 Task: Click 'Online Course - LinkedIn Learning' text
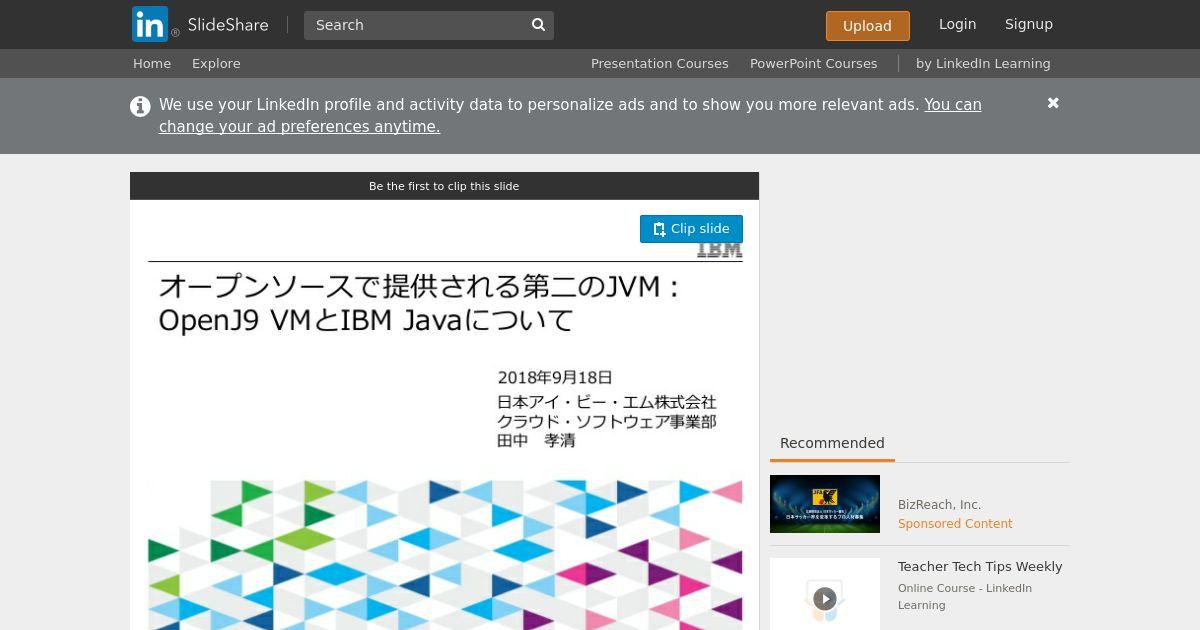click(965, 596)
